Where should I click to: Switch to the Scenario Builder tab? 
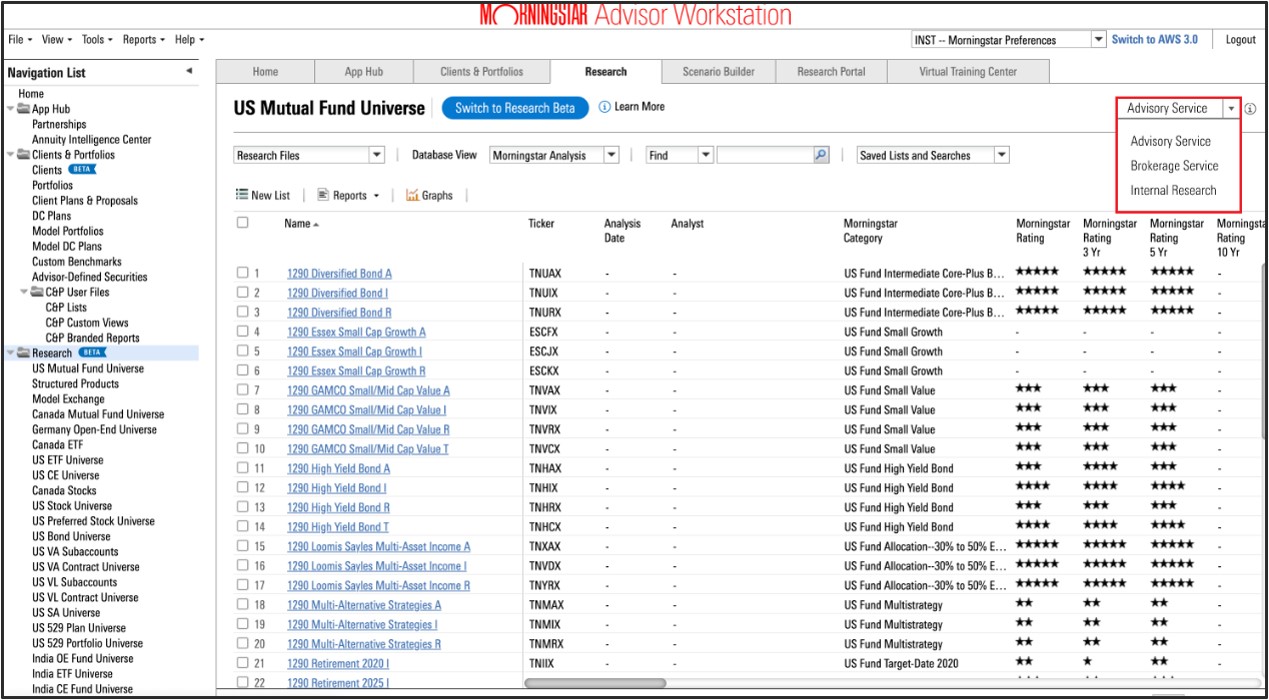718,72
